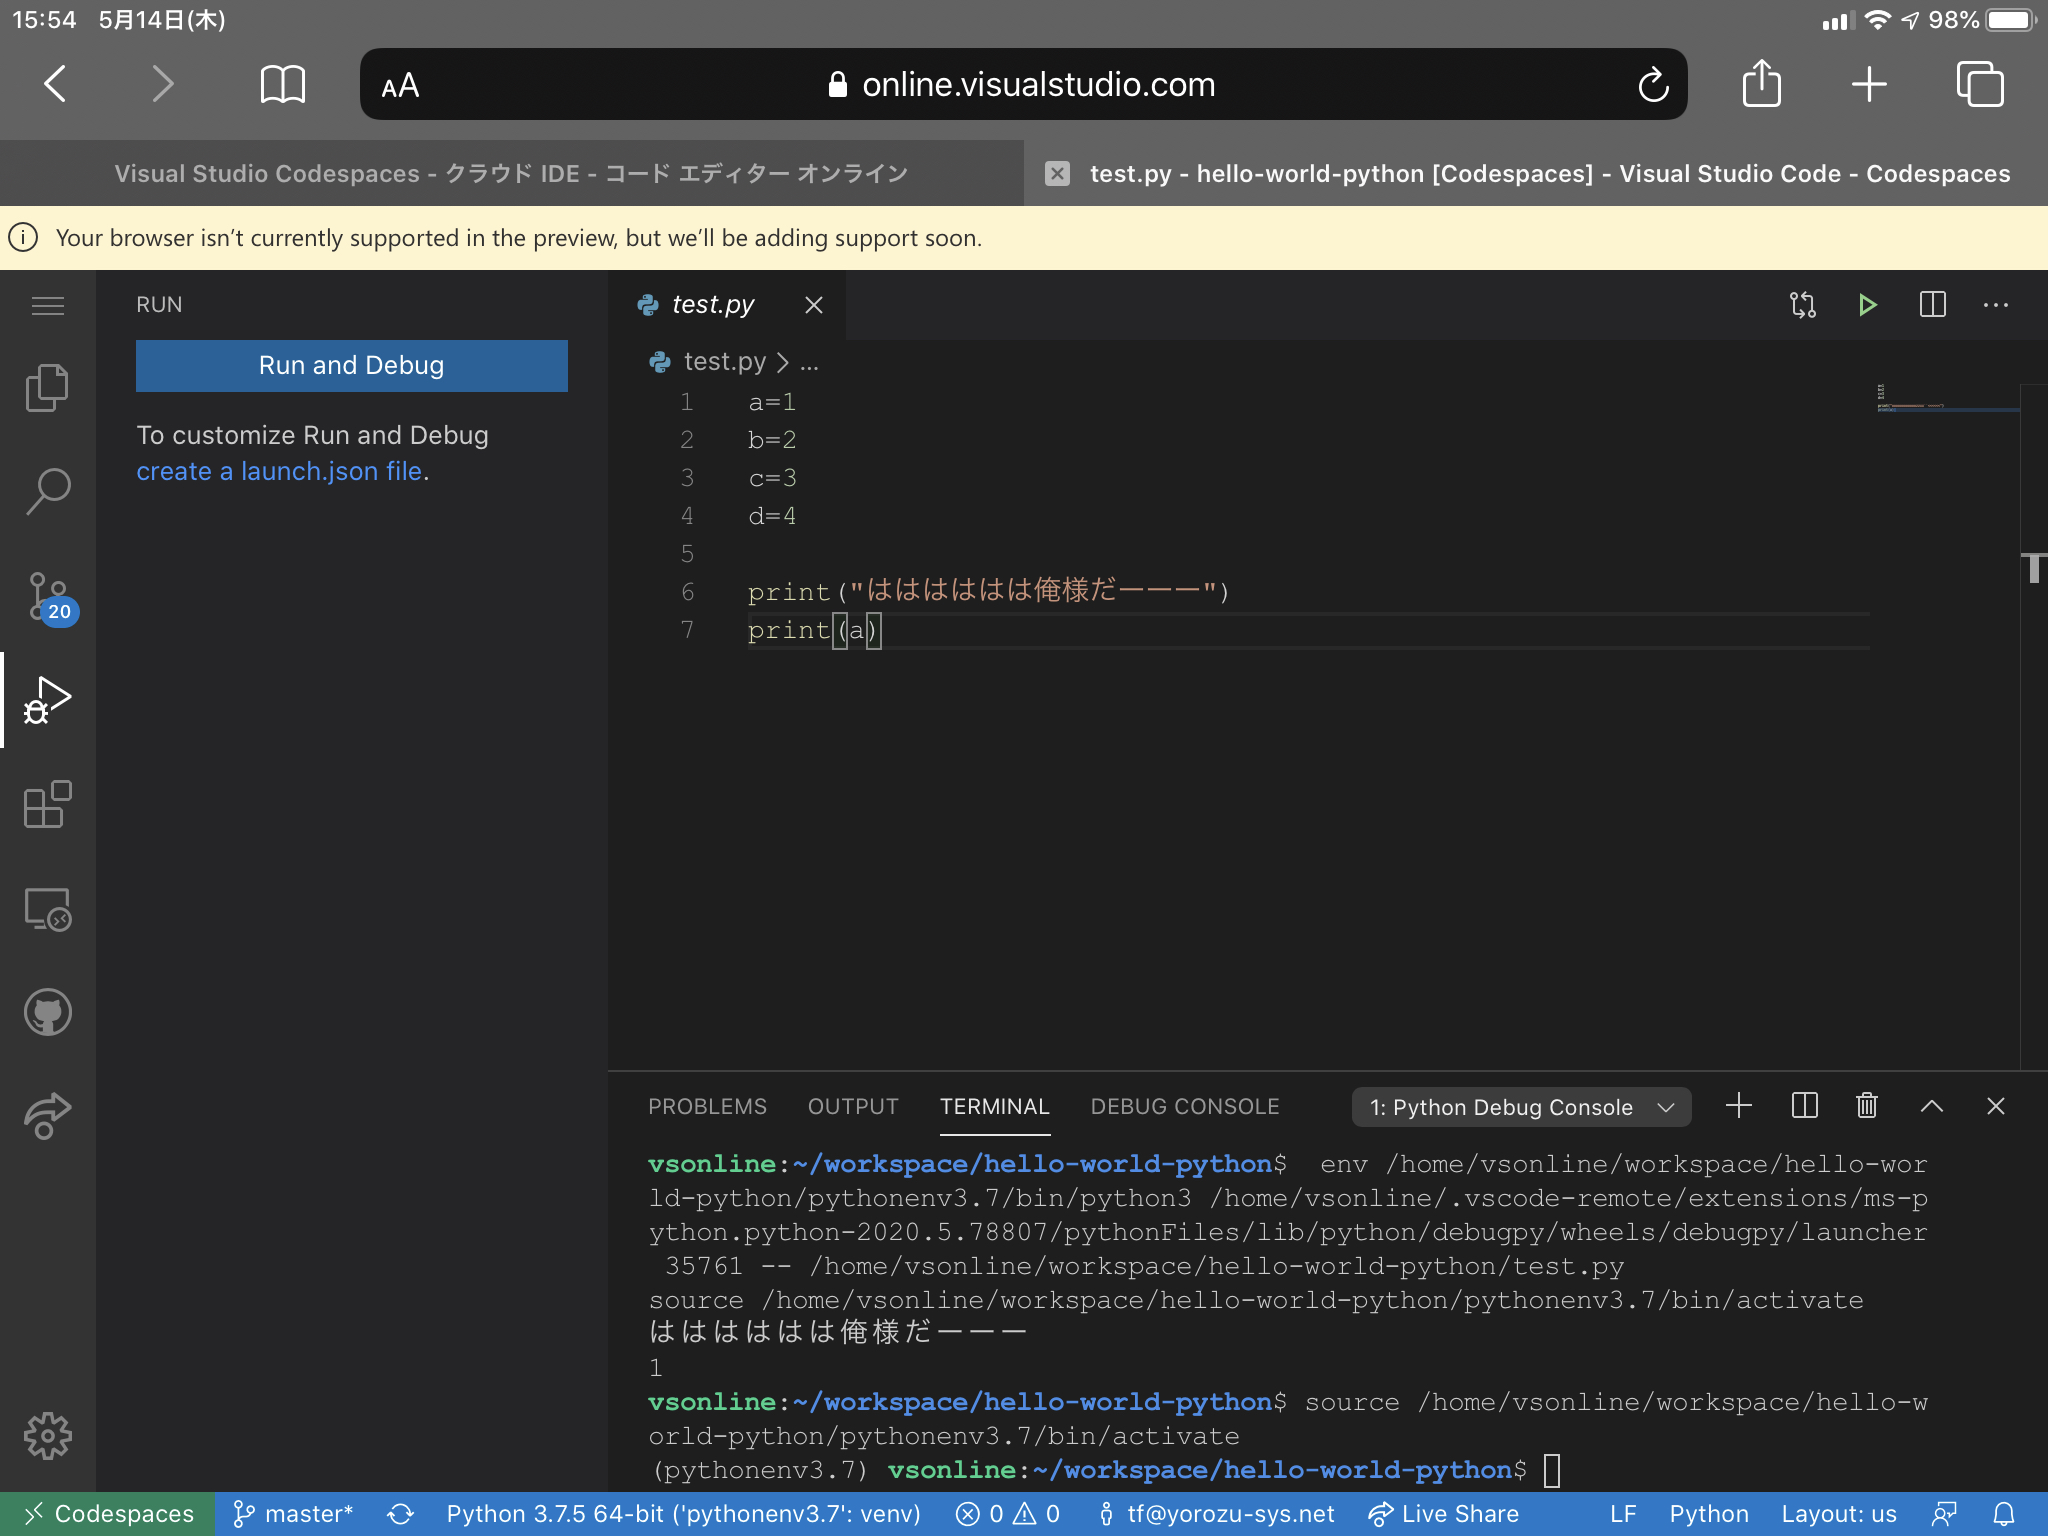The image size is (2048, 1536).
Task: Click the Layout: us status item
Action: click(1839, 1514)
